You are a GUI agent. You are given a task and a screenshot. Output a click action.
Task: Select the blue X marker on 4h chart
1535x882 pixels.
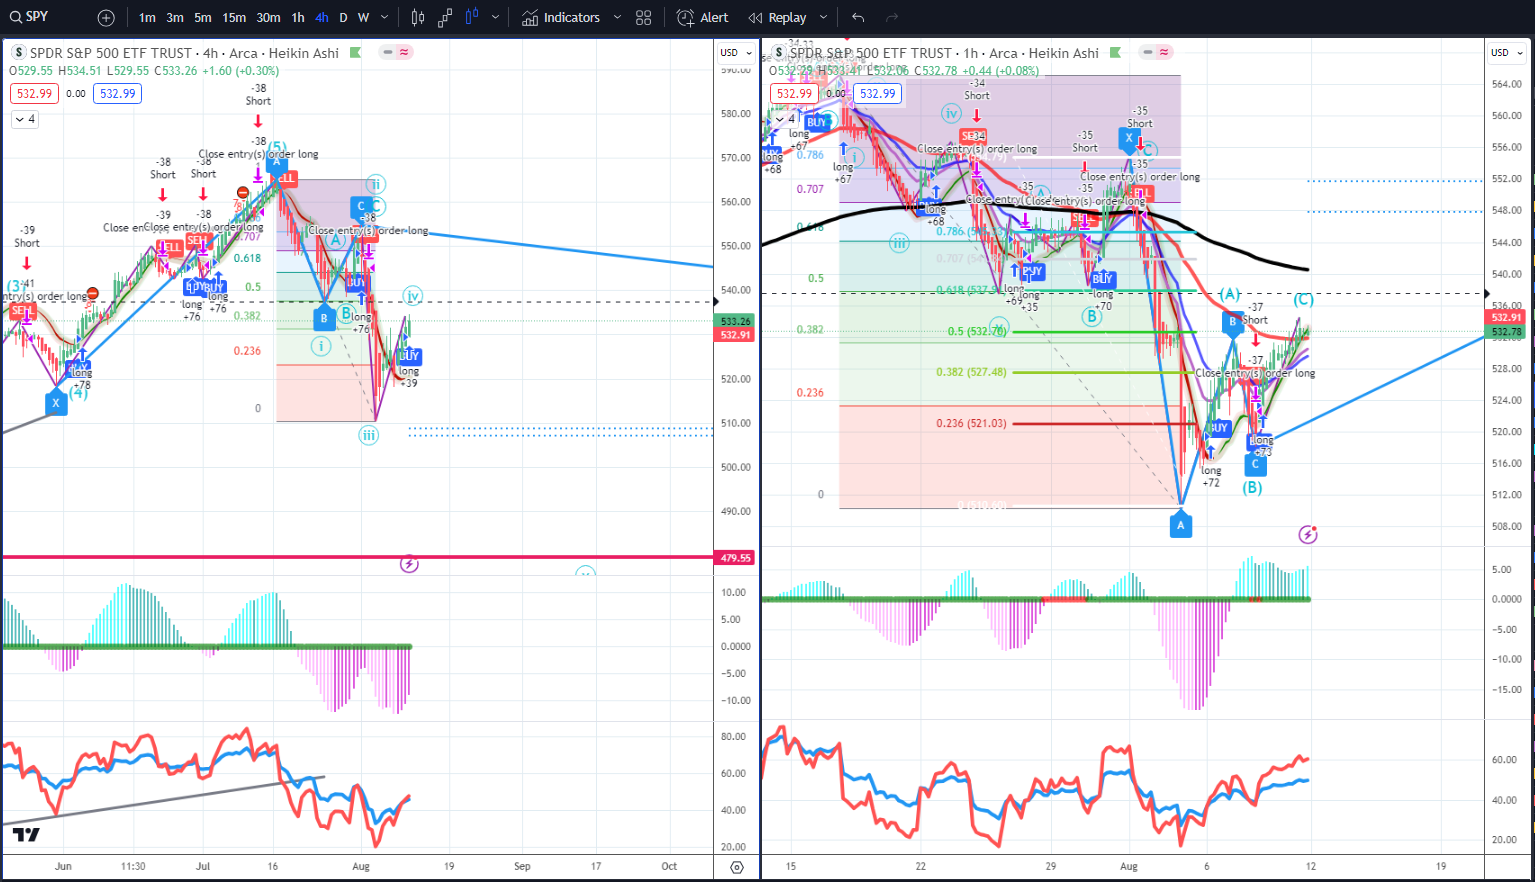(x=56, y=403)
